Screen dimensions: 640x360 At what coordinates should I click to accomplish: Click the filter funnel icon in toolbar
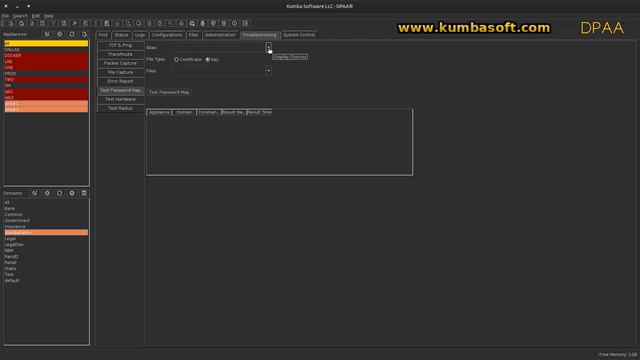(53, 24)
